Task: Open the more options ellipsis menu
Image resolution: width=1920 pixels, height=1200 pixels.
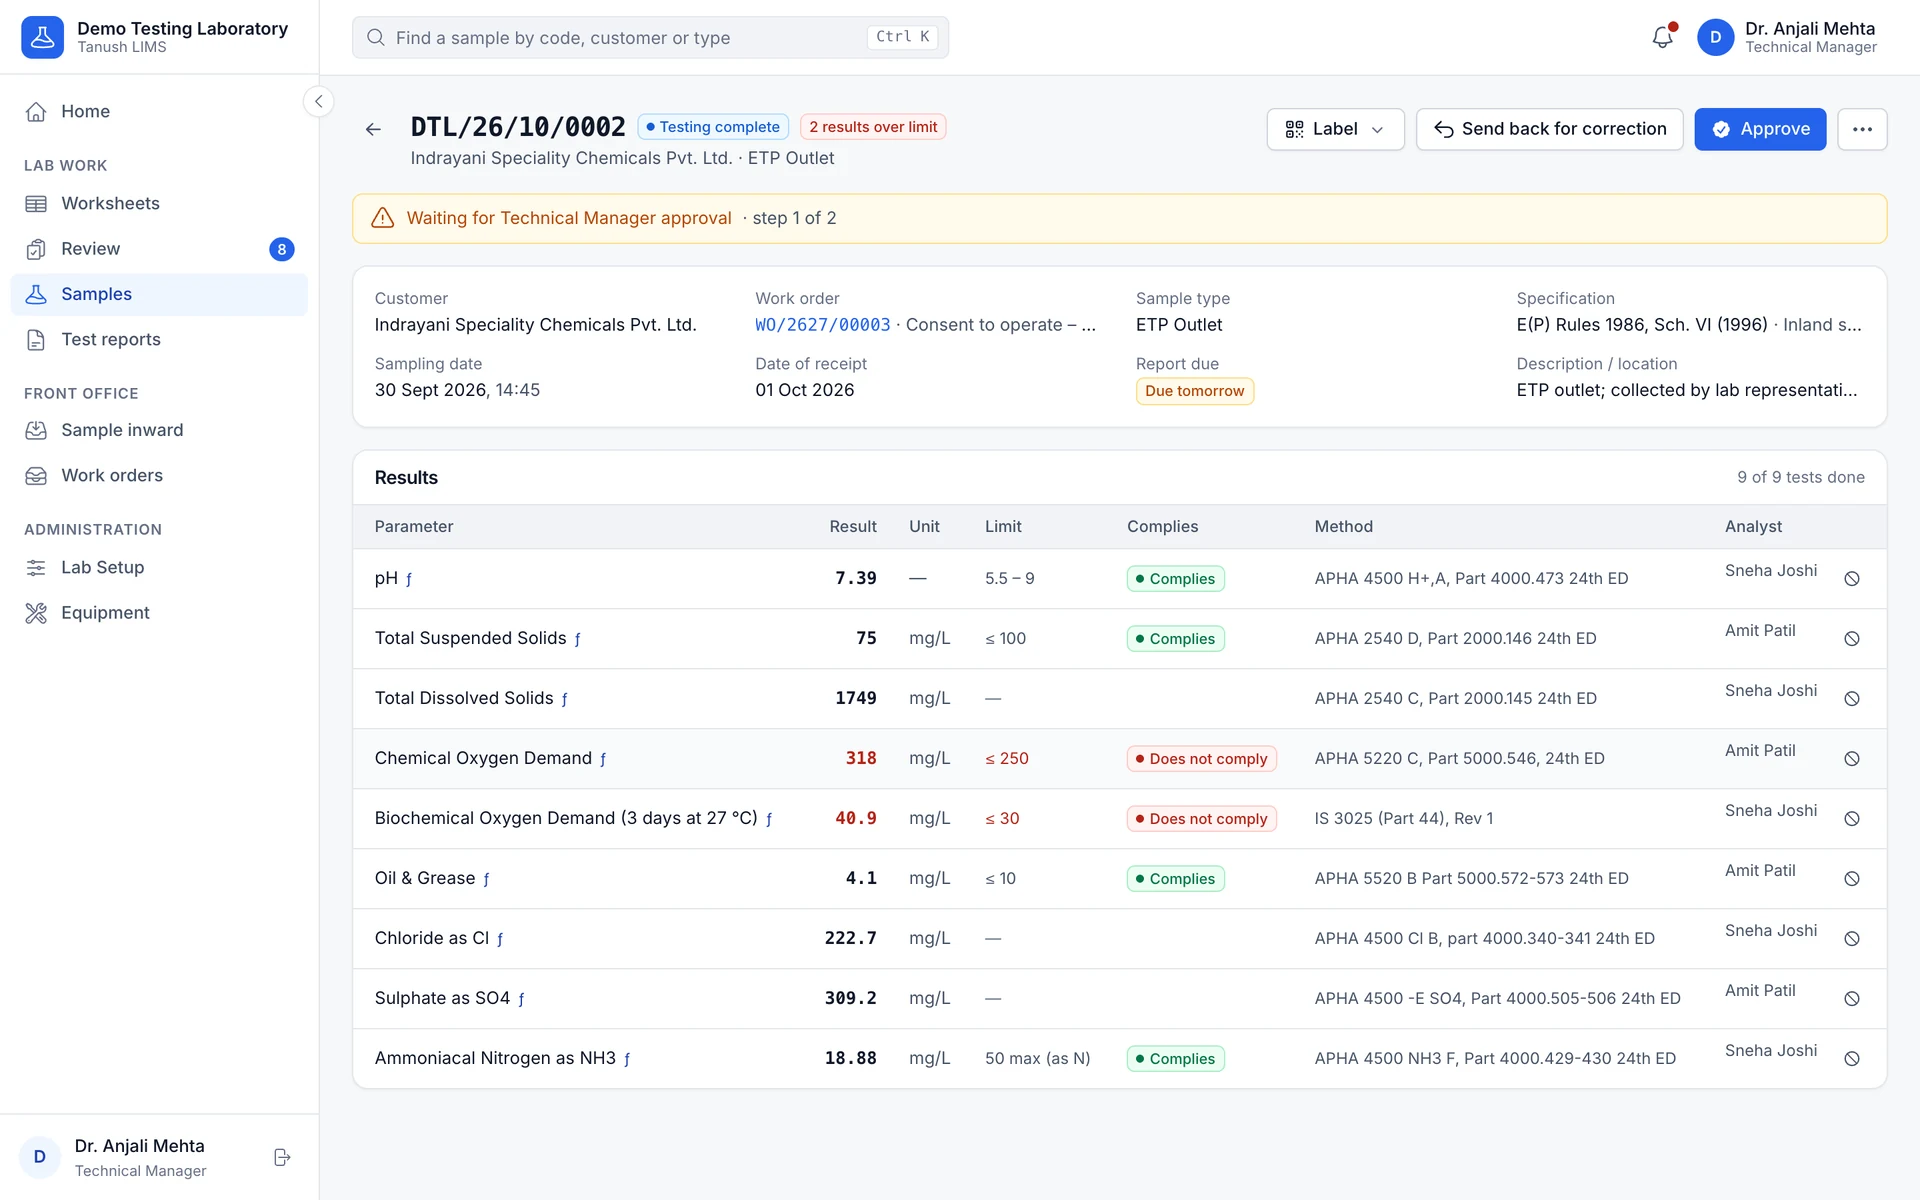Action: point(1861,129)
